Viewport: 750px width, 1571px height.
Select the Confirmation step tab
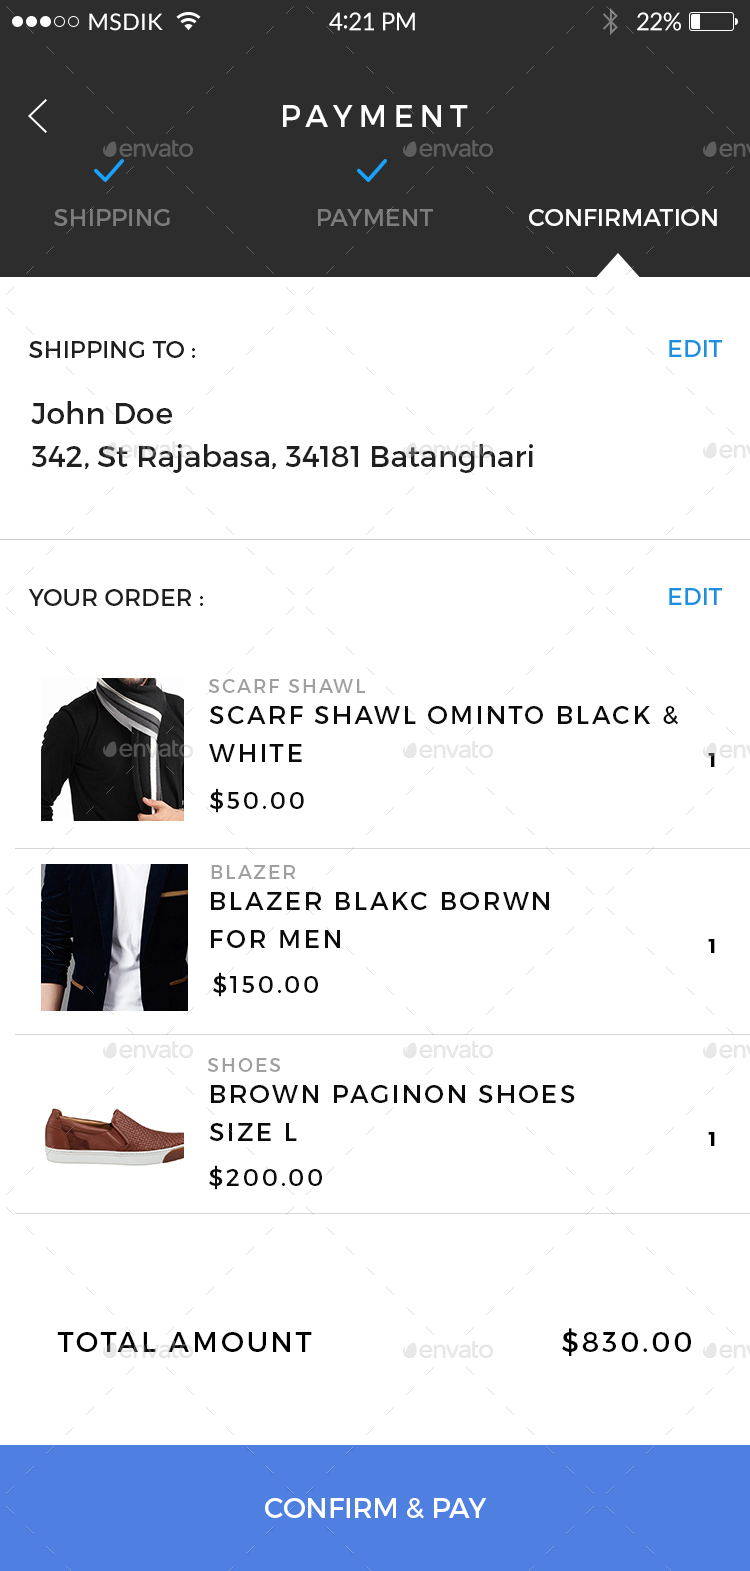coord(622,218)
